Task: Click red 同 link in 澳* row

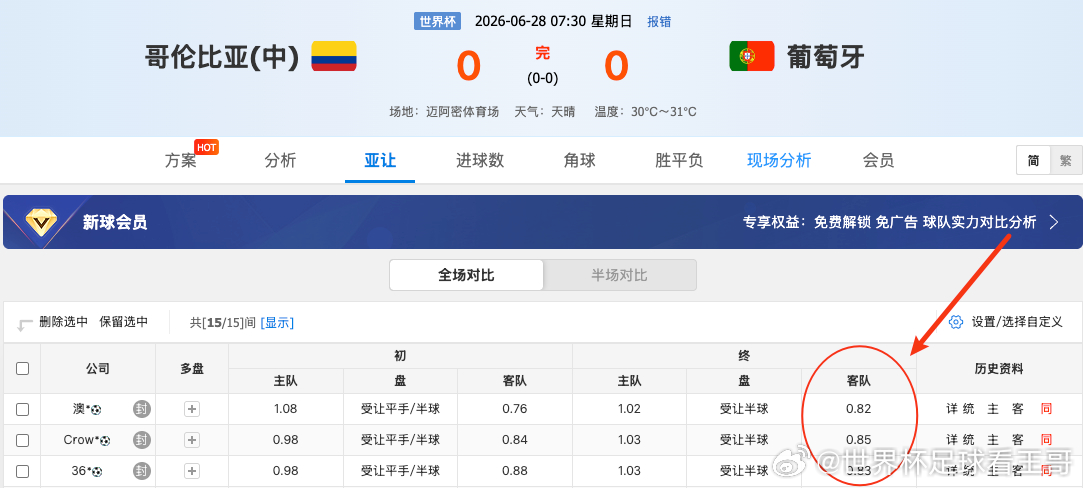Action: (x=1046, y=409)
